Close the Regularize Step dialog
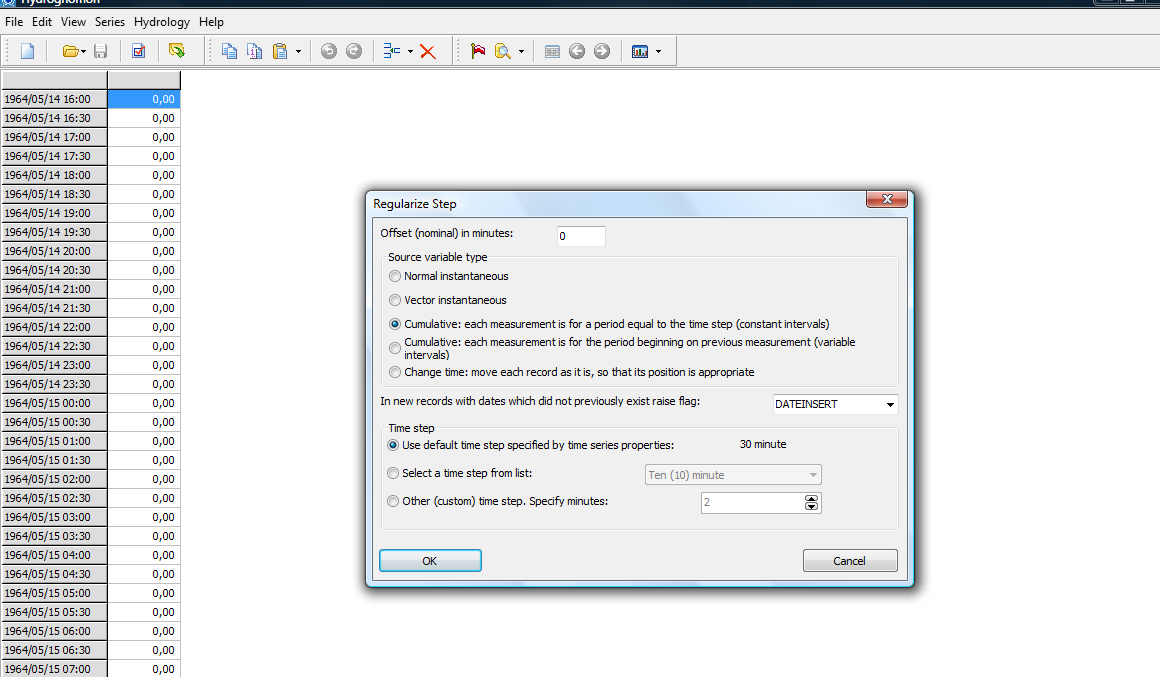Screen dimensions: 1160x677 coord(887,199)
